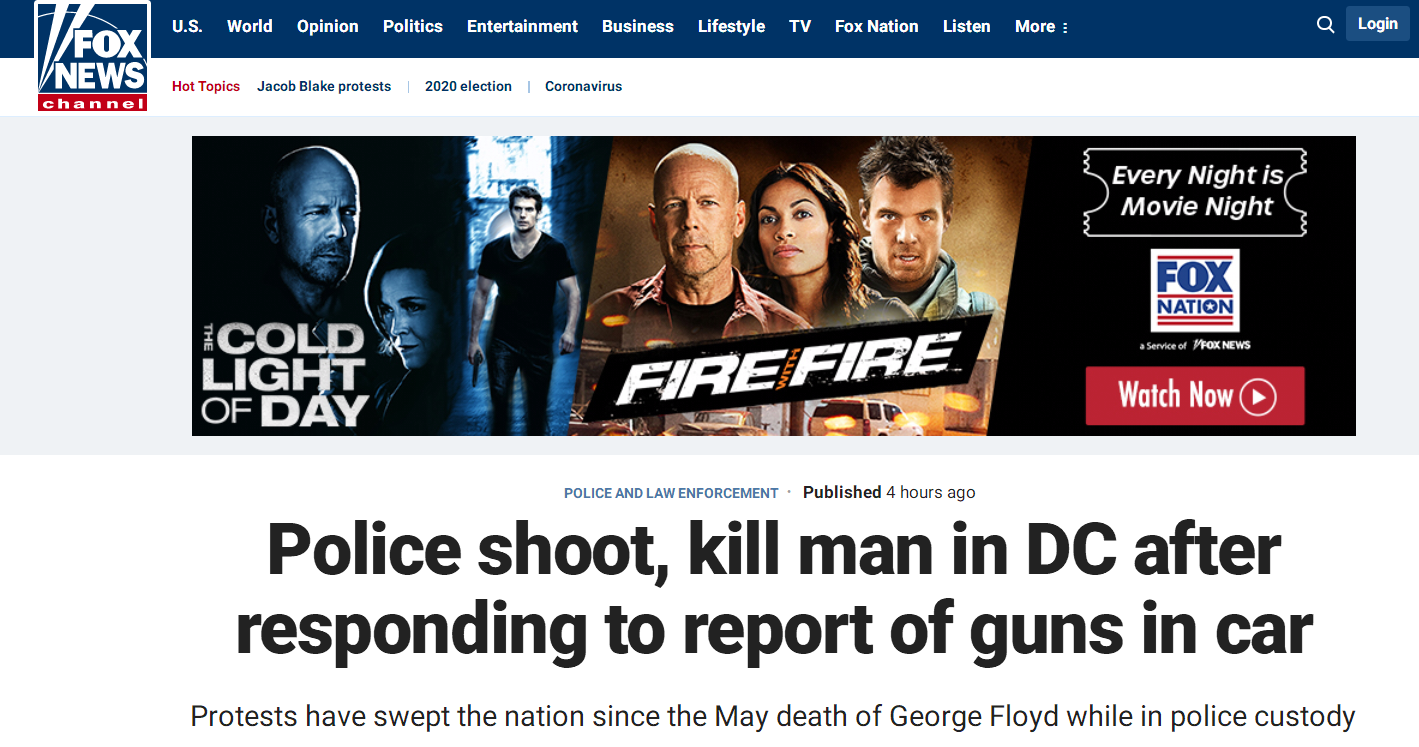Select the Listen menu item
The height and width of the screenshot is (747, 1419).
click(967, 27)
